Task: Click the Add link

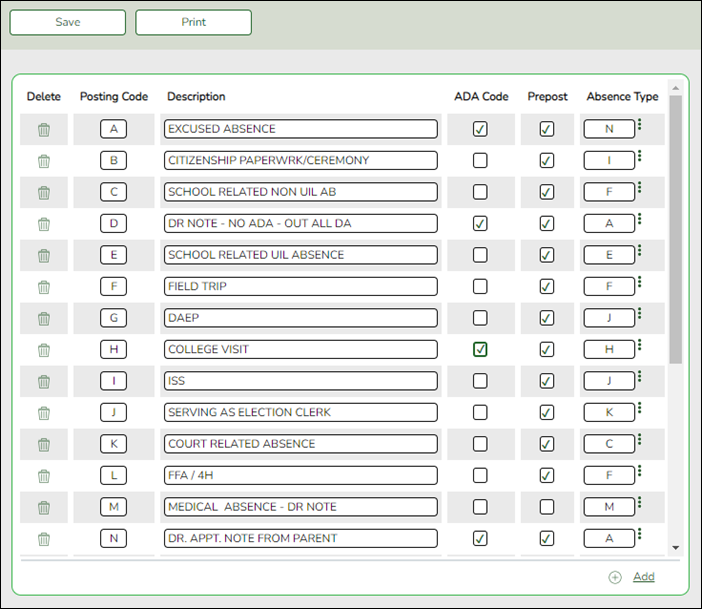Action: [x=644, y=577]
